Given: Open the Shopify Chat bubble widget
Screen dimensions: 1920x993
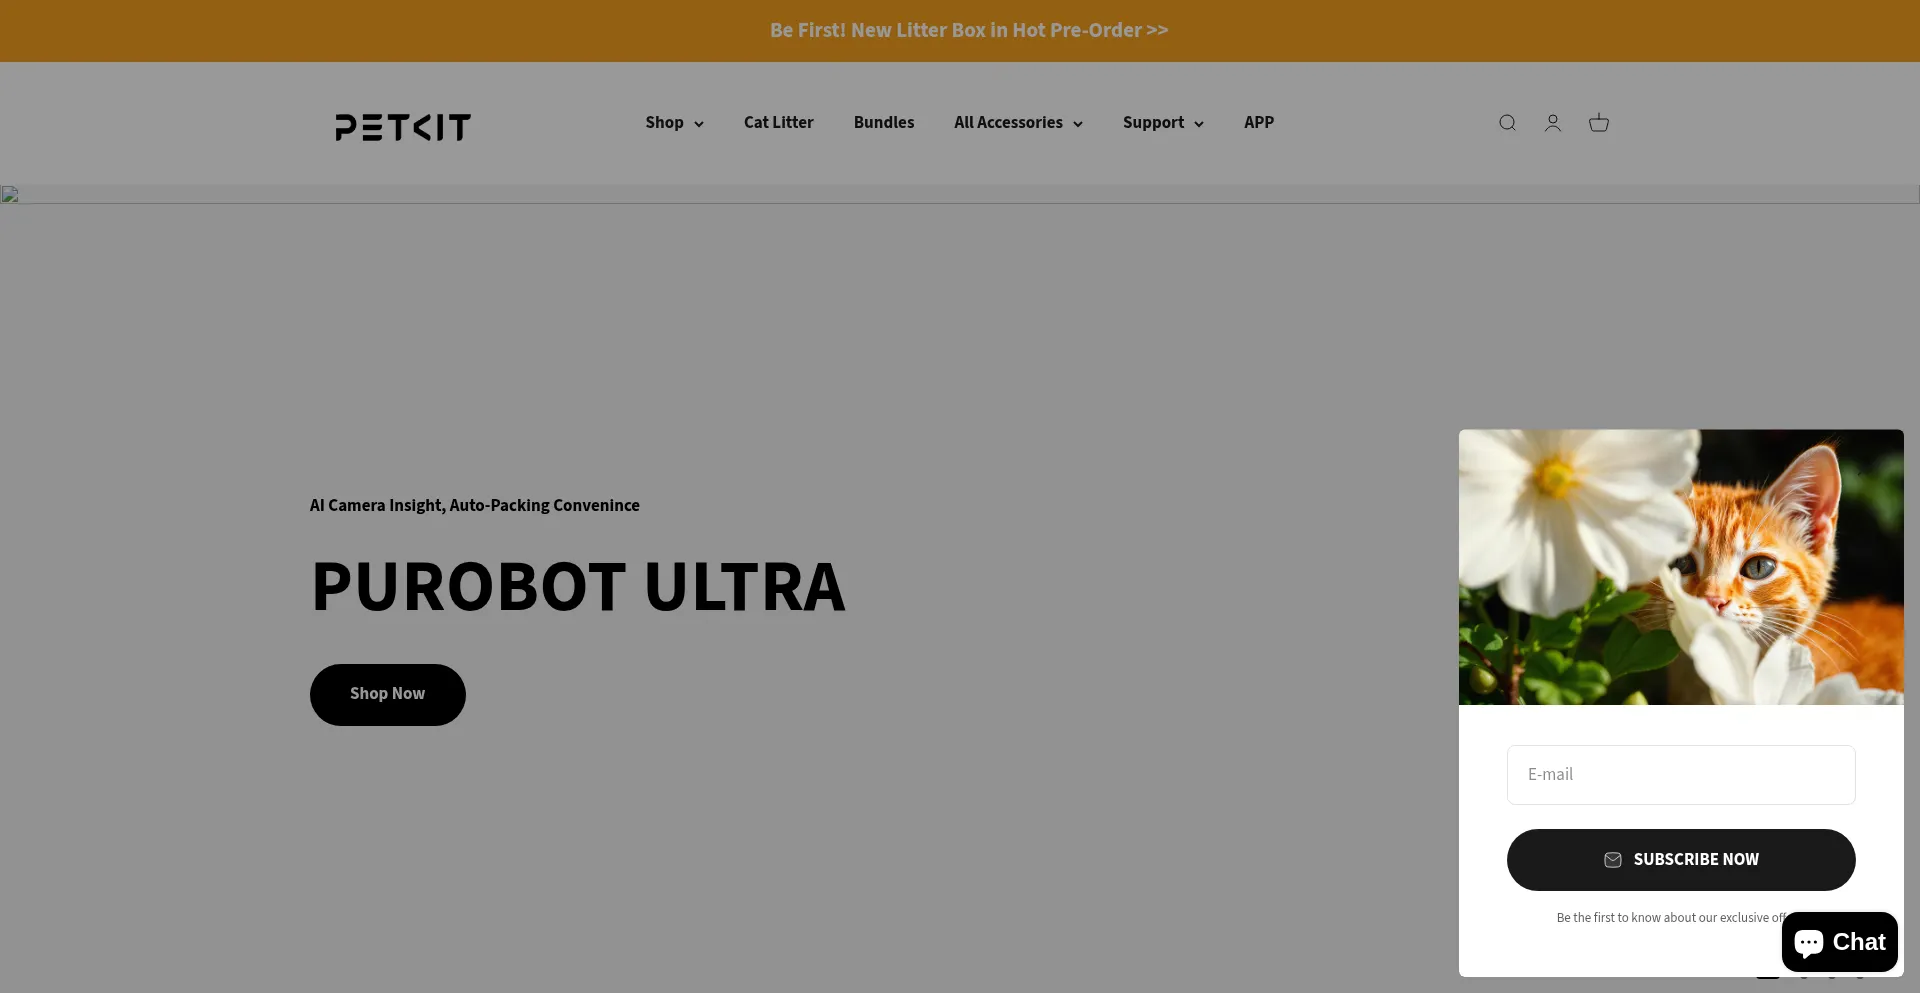Looking at the screenshot, I should click(x=1839, y=942).
